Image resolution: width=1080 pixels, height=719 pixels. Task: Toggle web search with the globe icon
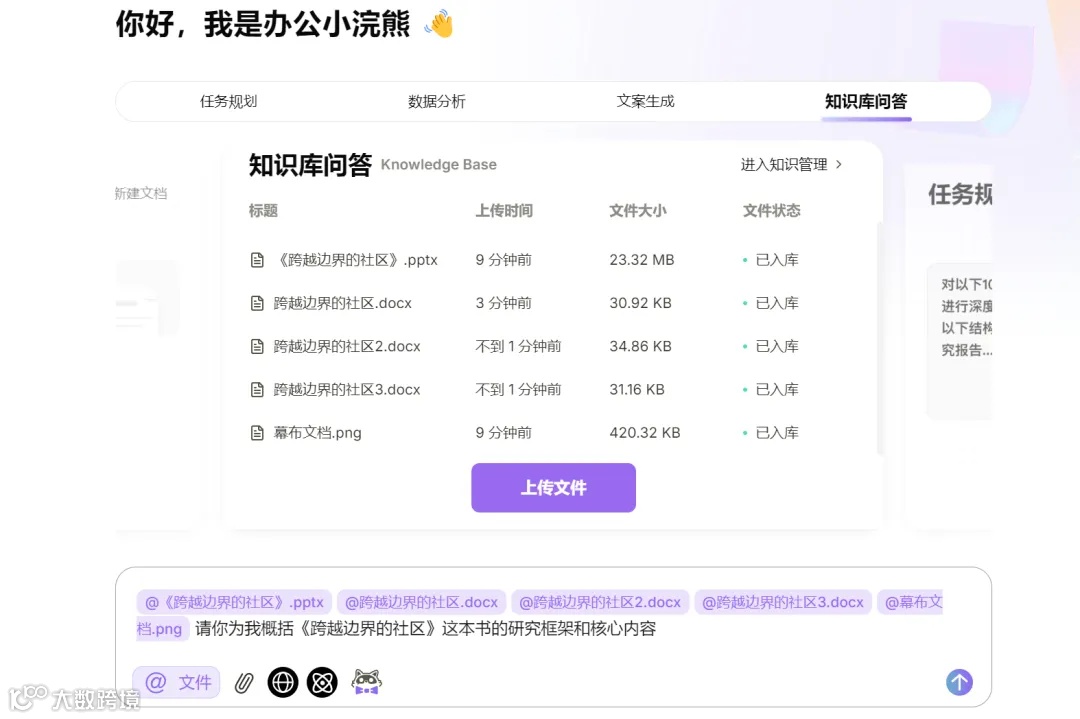[x=283, y=682]
